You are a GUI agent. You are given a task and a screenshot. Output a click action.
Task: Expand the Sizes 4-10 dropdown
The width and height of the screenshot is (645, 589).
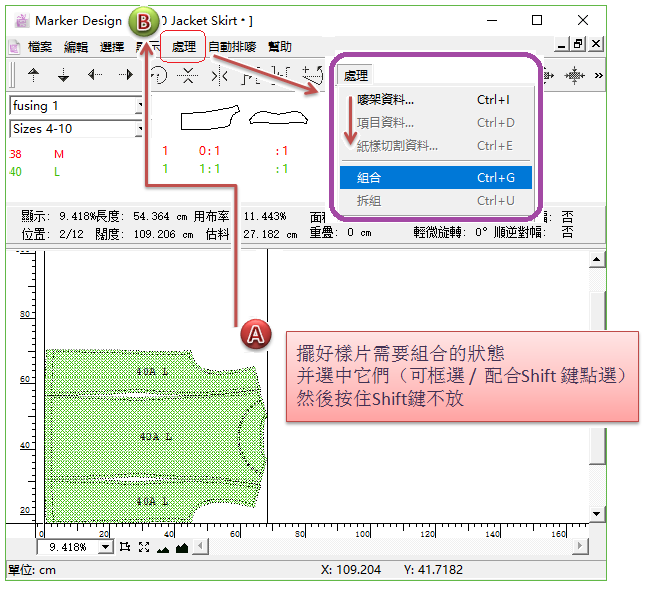point(141,129)
